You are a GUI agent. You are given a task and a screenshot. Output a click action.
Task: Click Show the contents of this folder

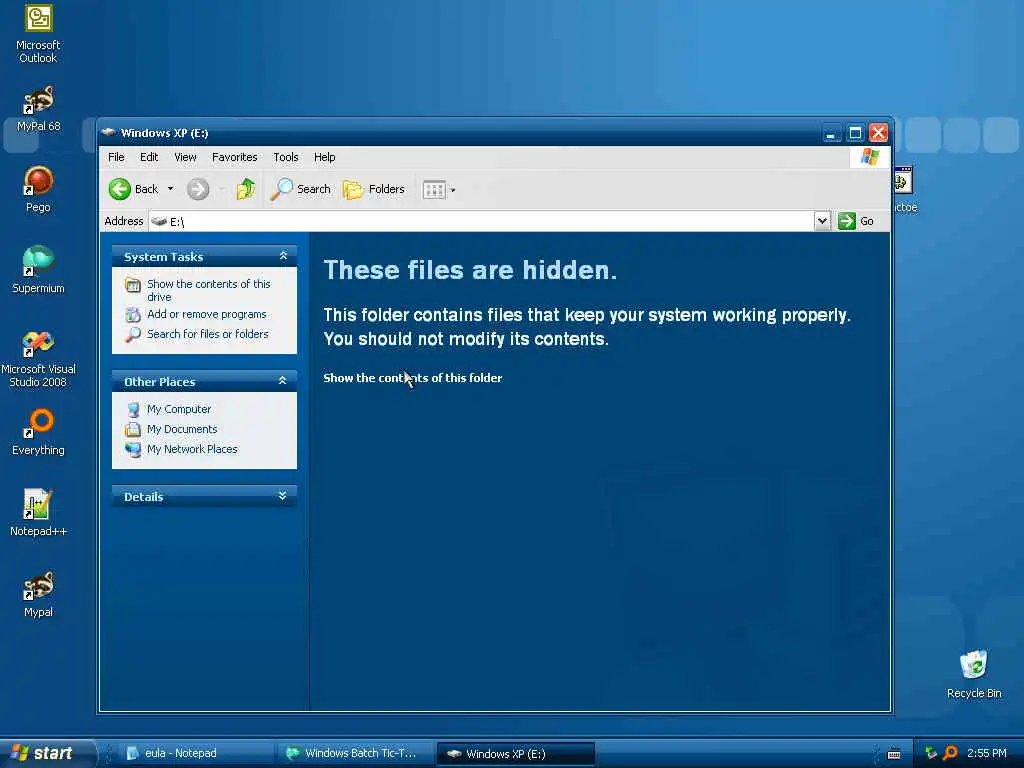pos(413,377)
